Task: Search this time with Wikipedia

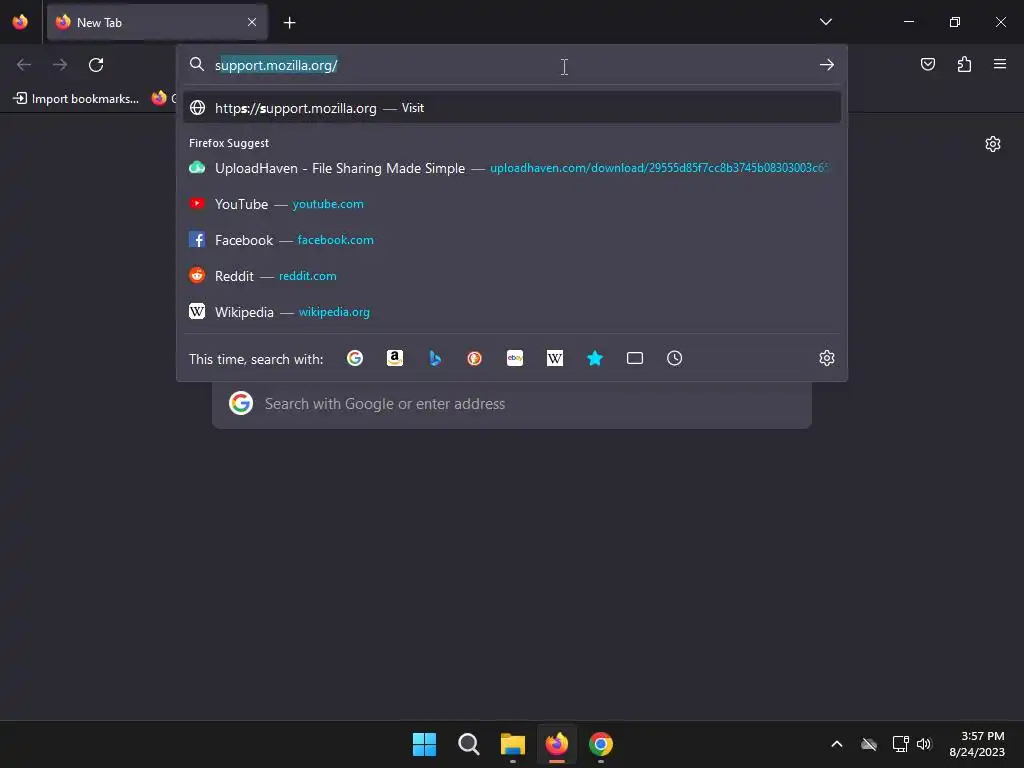Action: [x=554, y=358]
